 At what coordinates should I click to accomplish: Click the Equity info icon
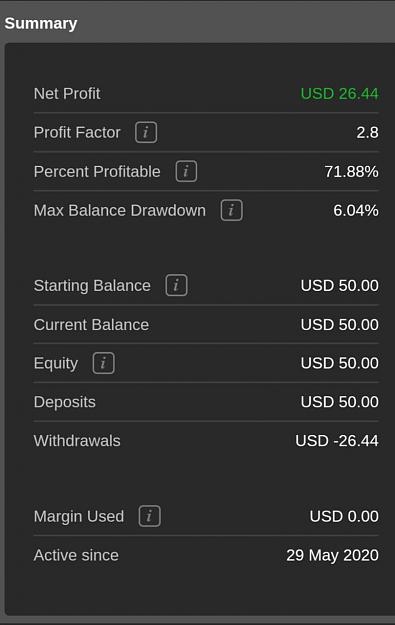[x=104, y=363]
